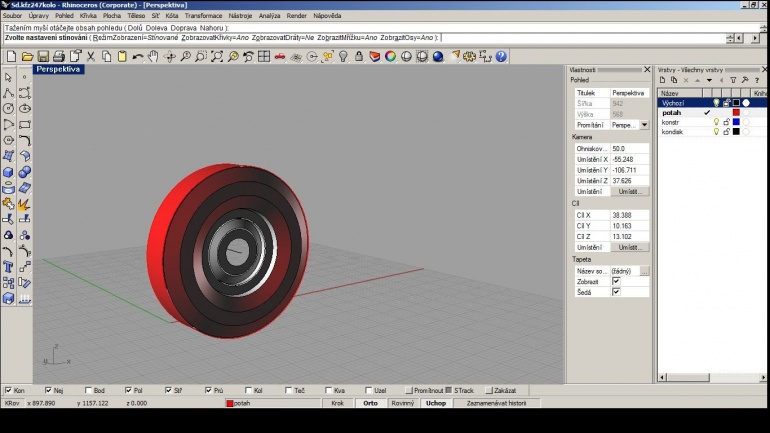The height and width of the screenshot is (433, 770).
Task: Pick the Box solid tool in the left toolbar
Action: click(8, 172)
